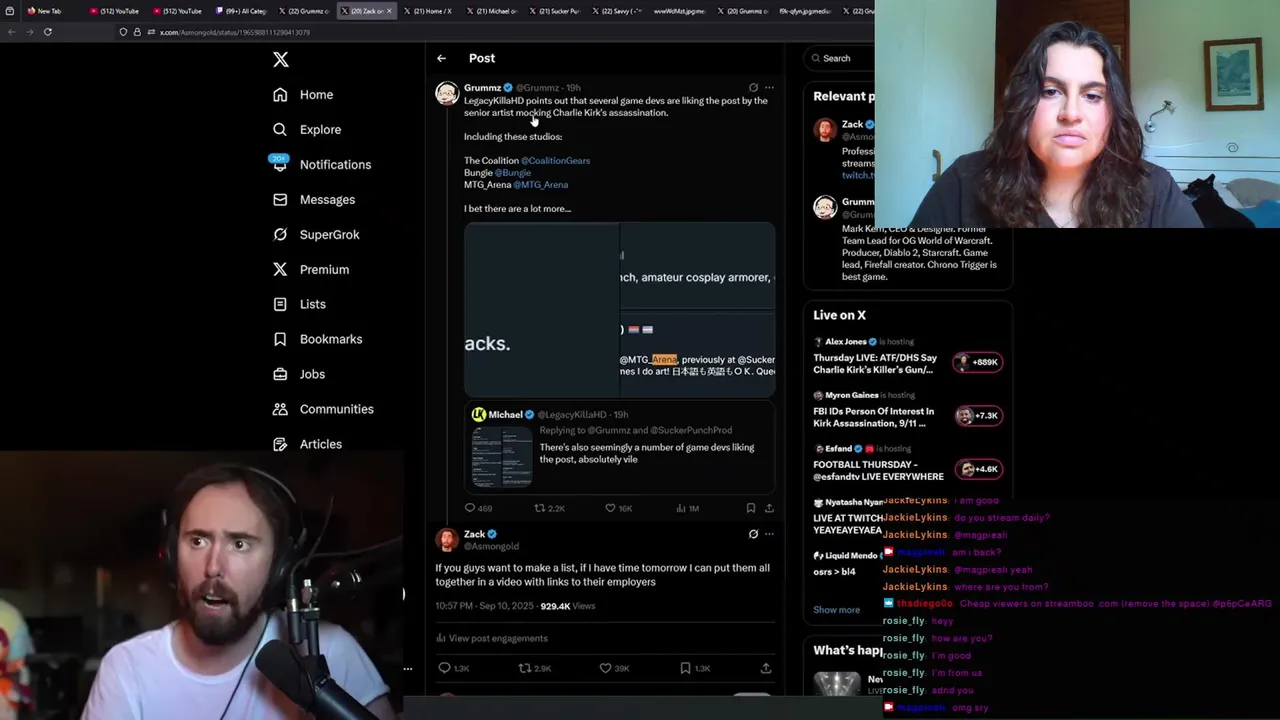Repost Zack's post with 2.9K reposts
This screenshot has width=1280, height=720.
pos(534,668)
